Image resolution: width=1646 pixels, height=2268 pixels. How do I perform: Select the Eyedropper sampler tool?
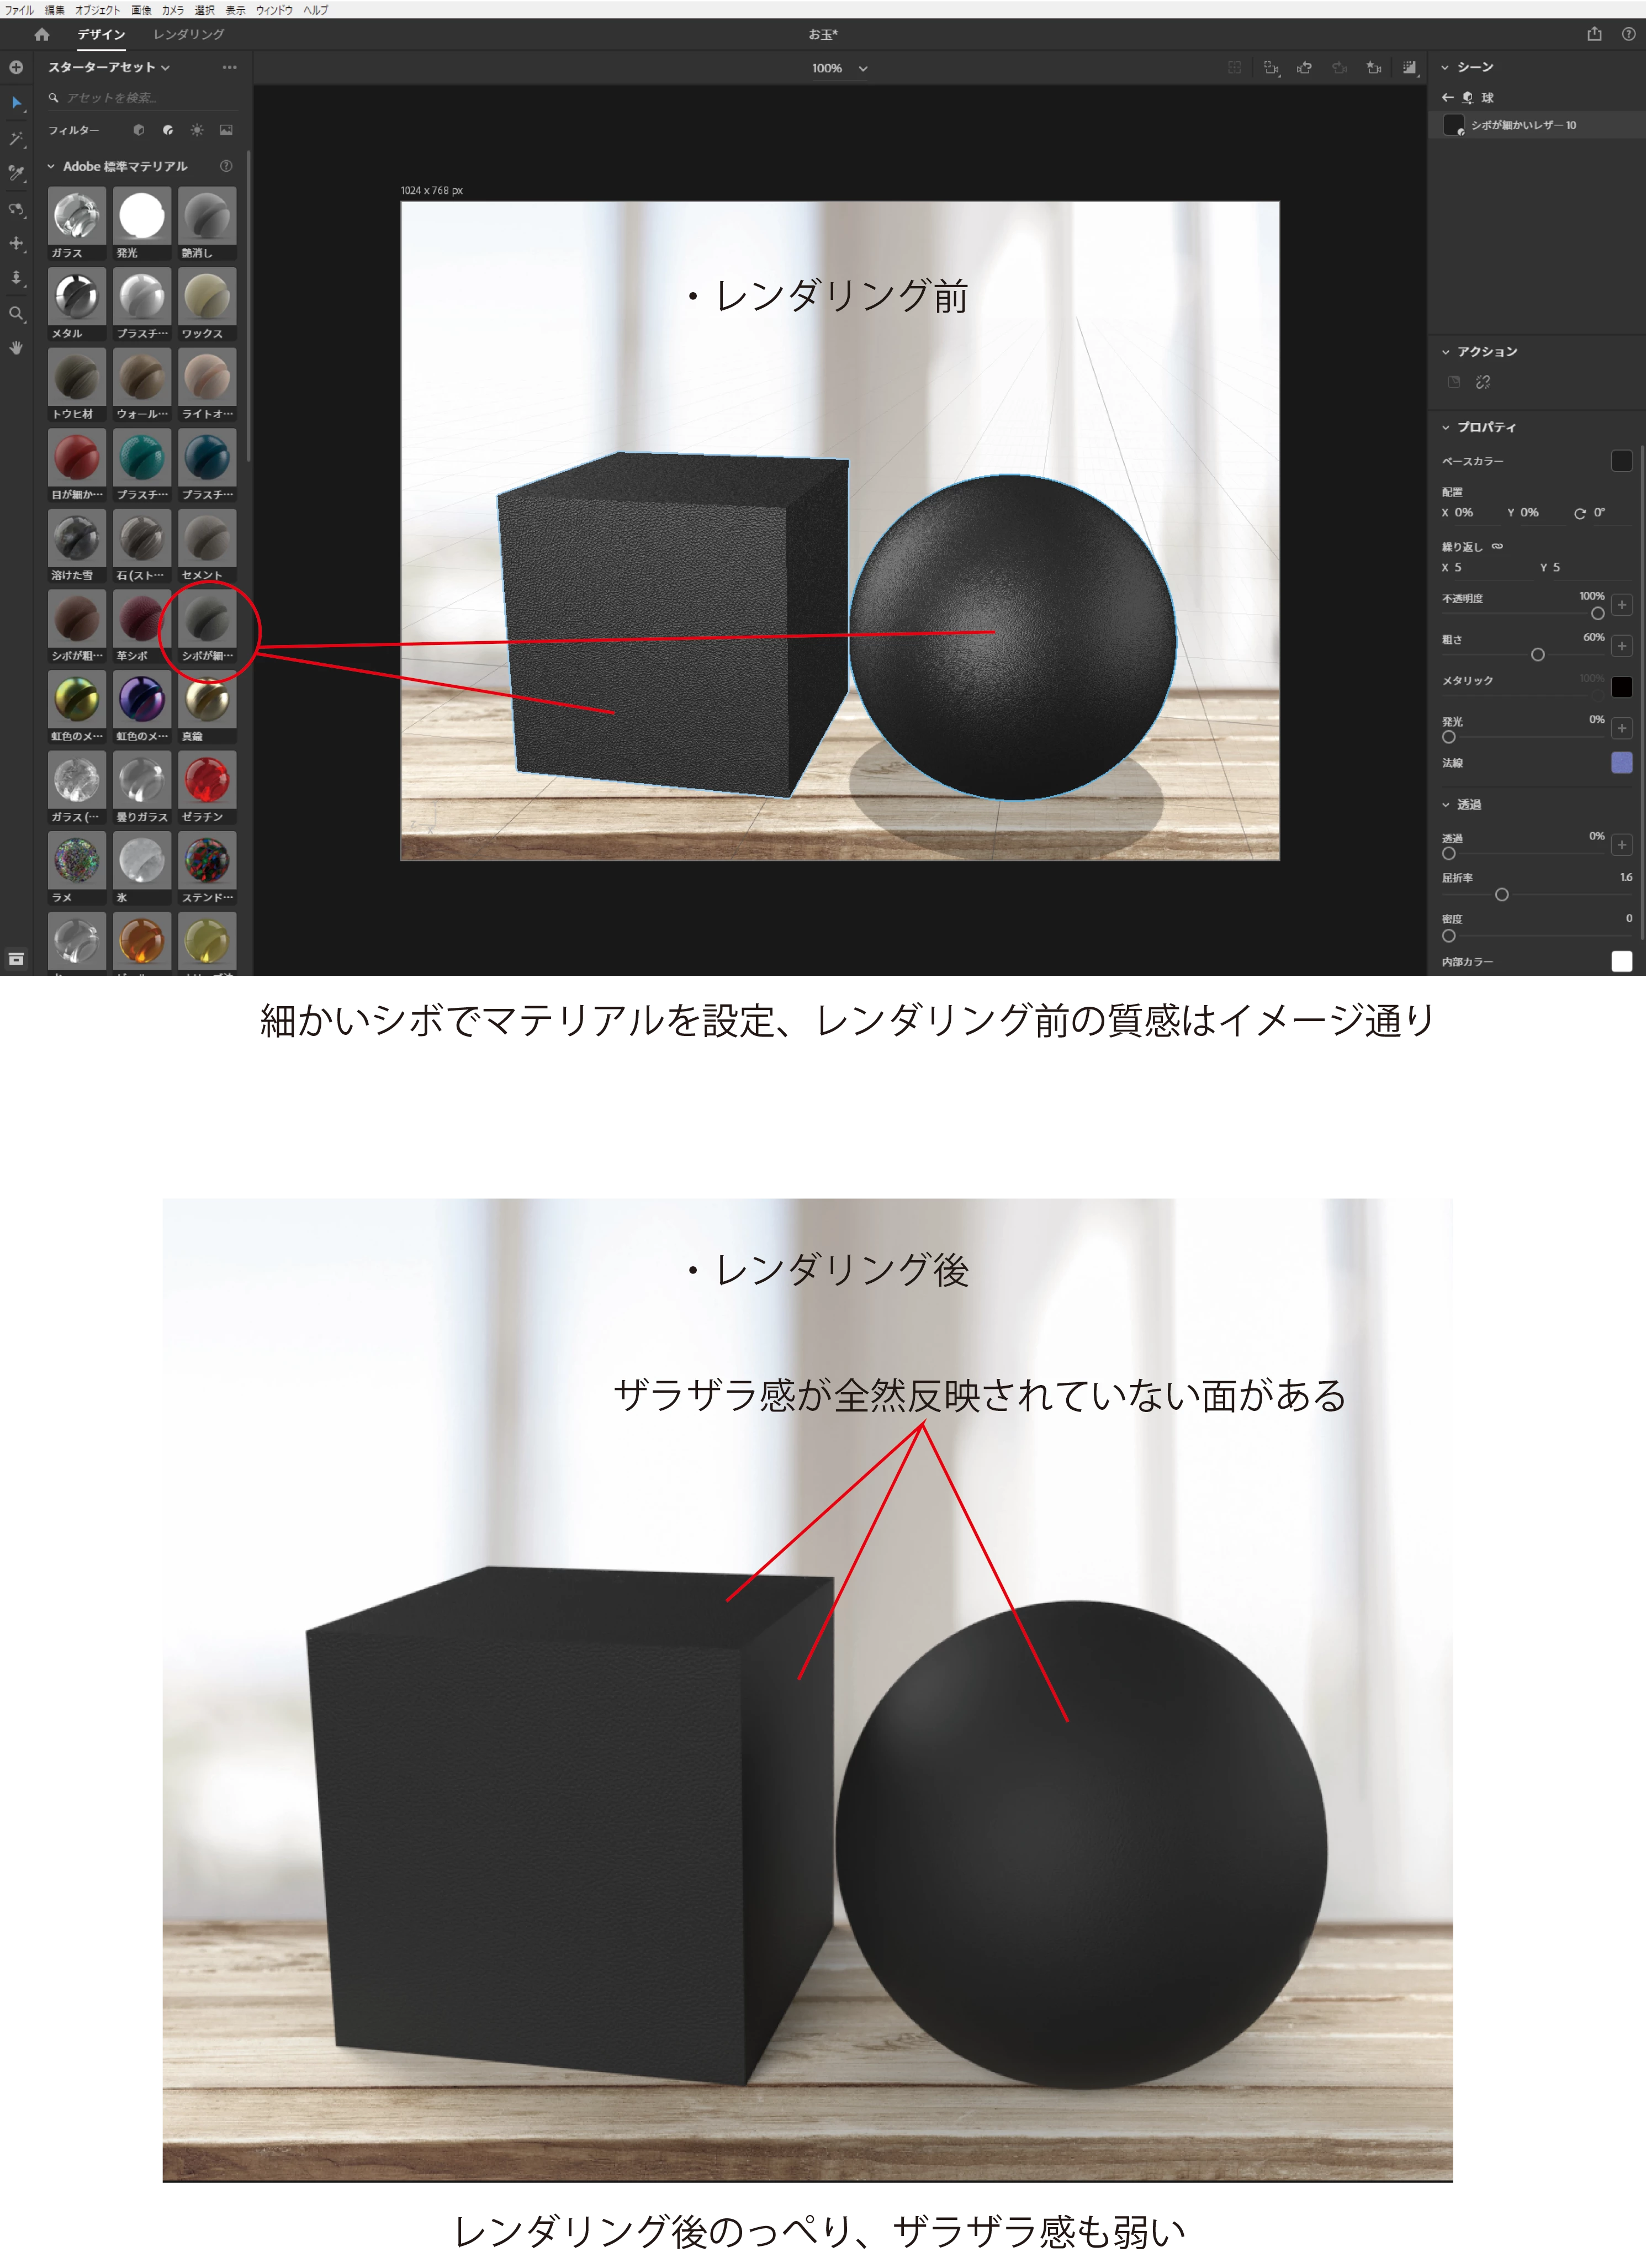coord(16,173)
